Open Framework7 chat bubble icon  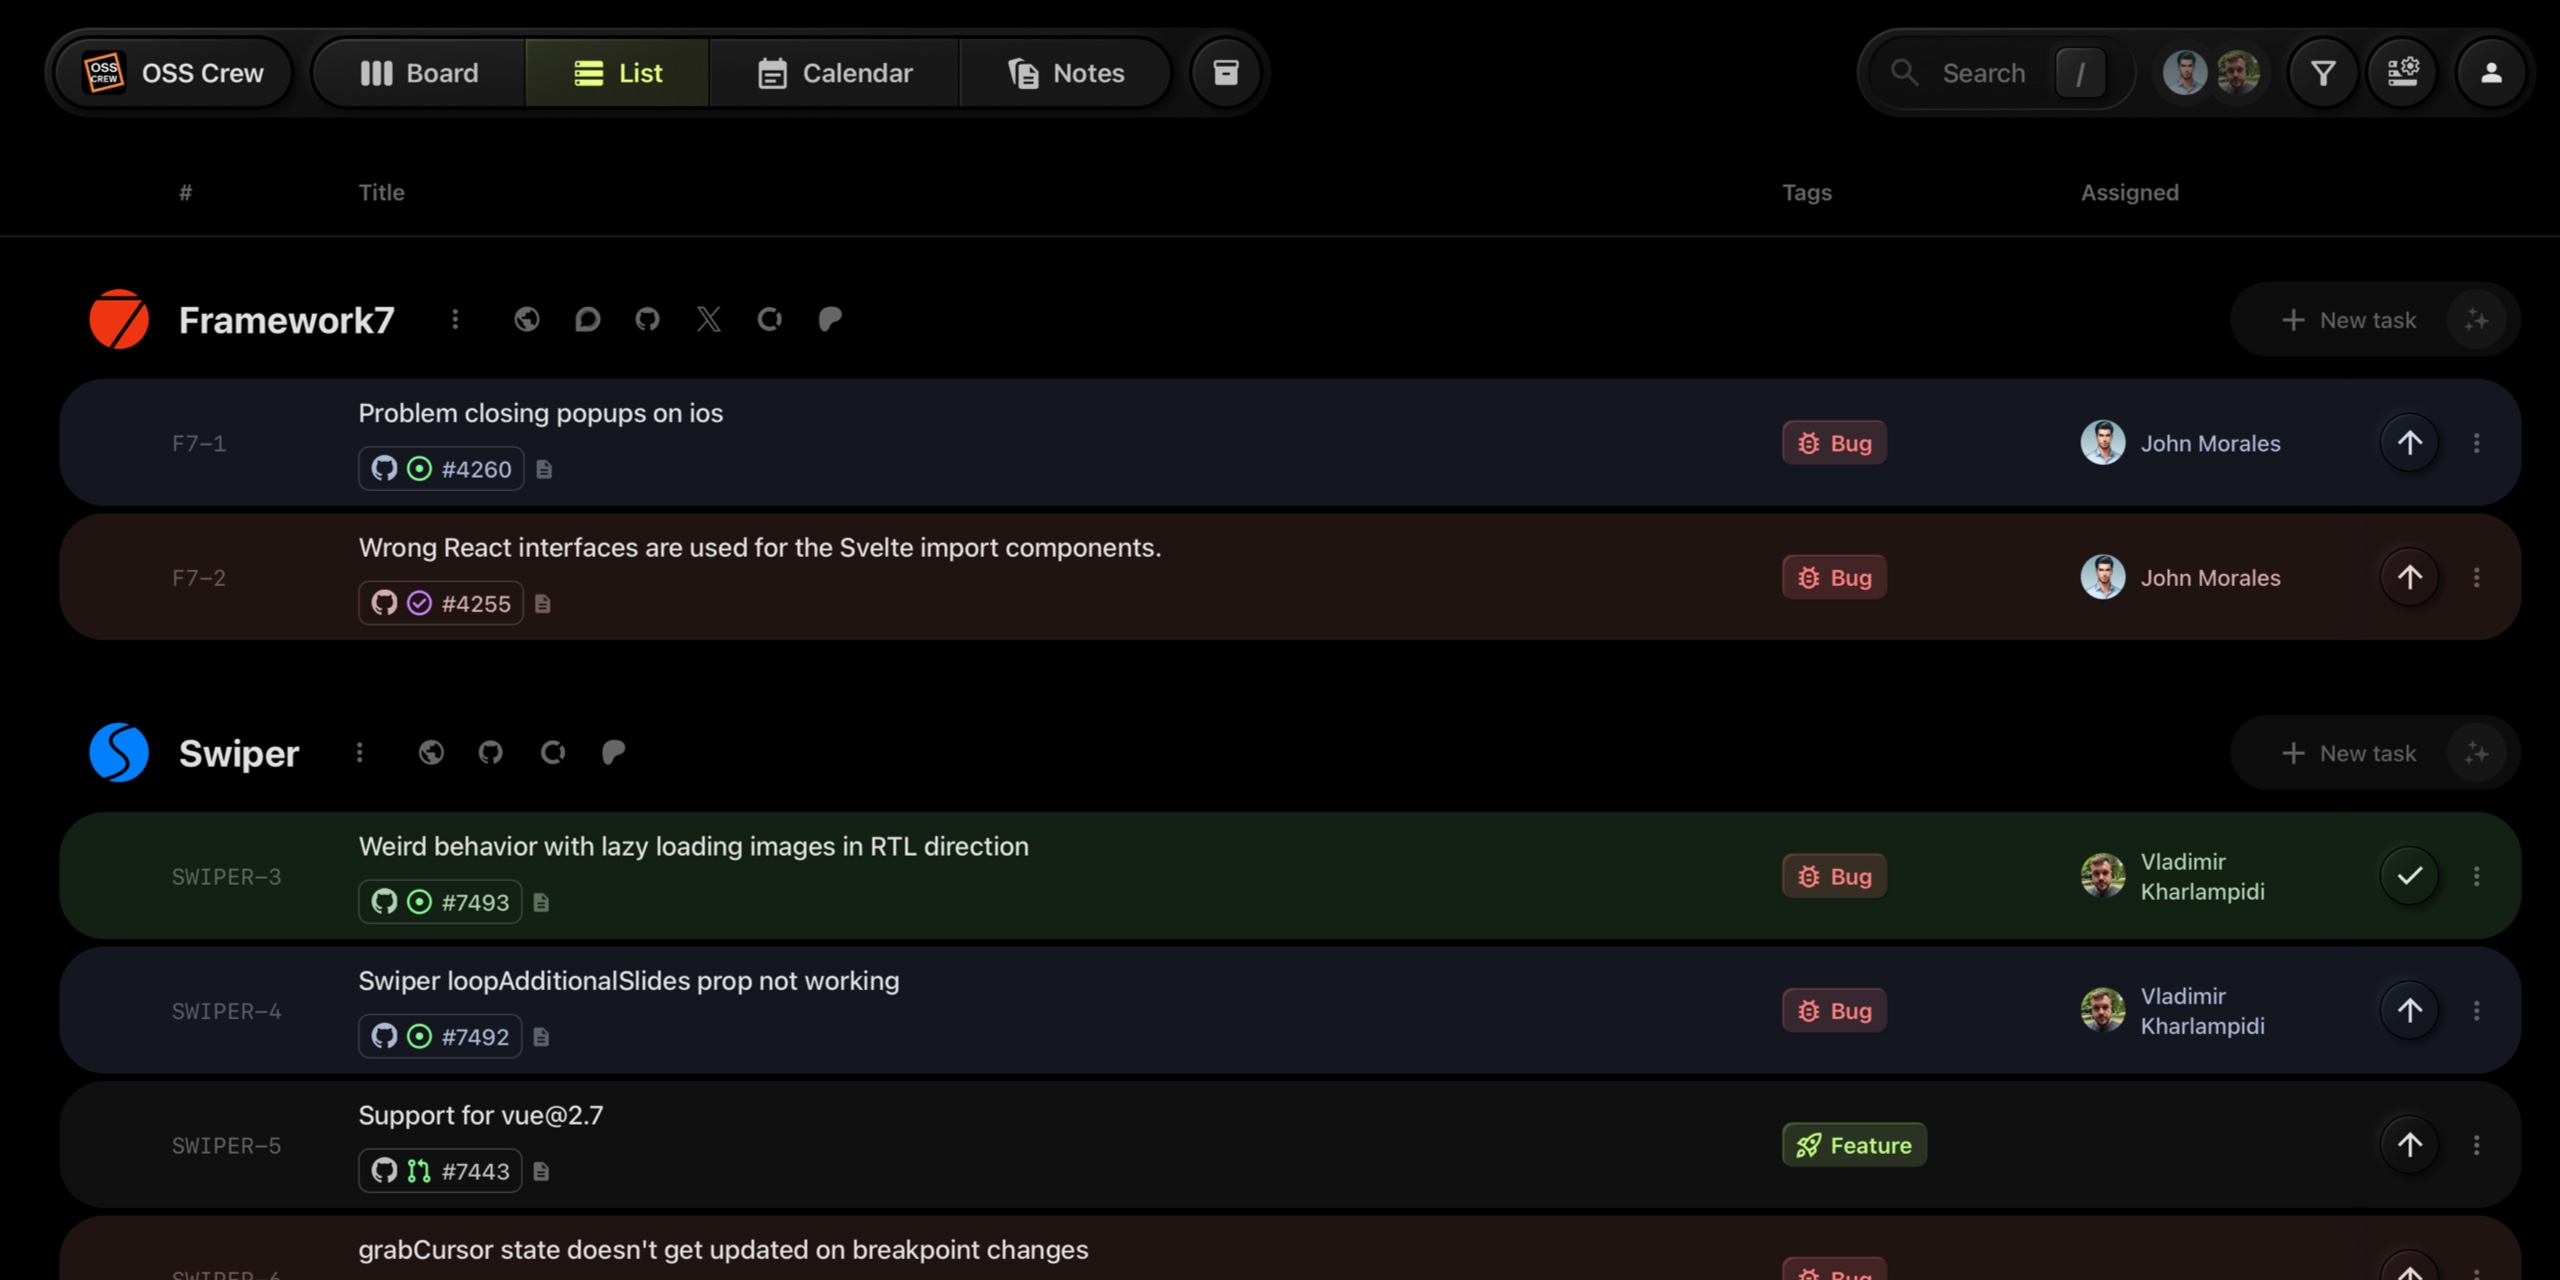tap(588, 320)
